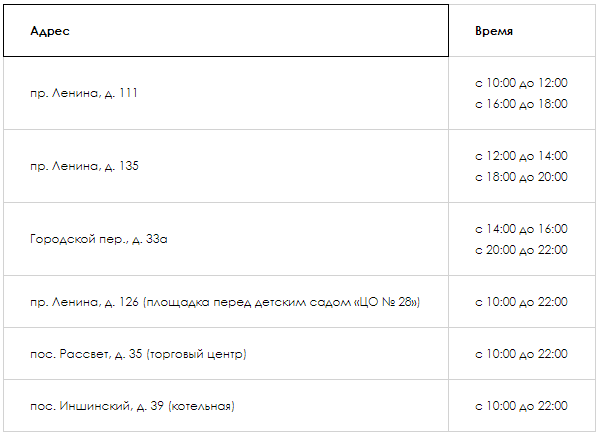
Task: Click time с 16:00 до 18:00
Action: point(521,104)
